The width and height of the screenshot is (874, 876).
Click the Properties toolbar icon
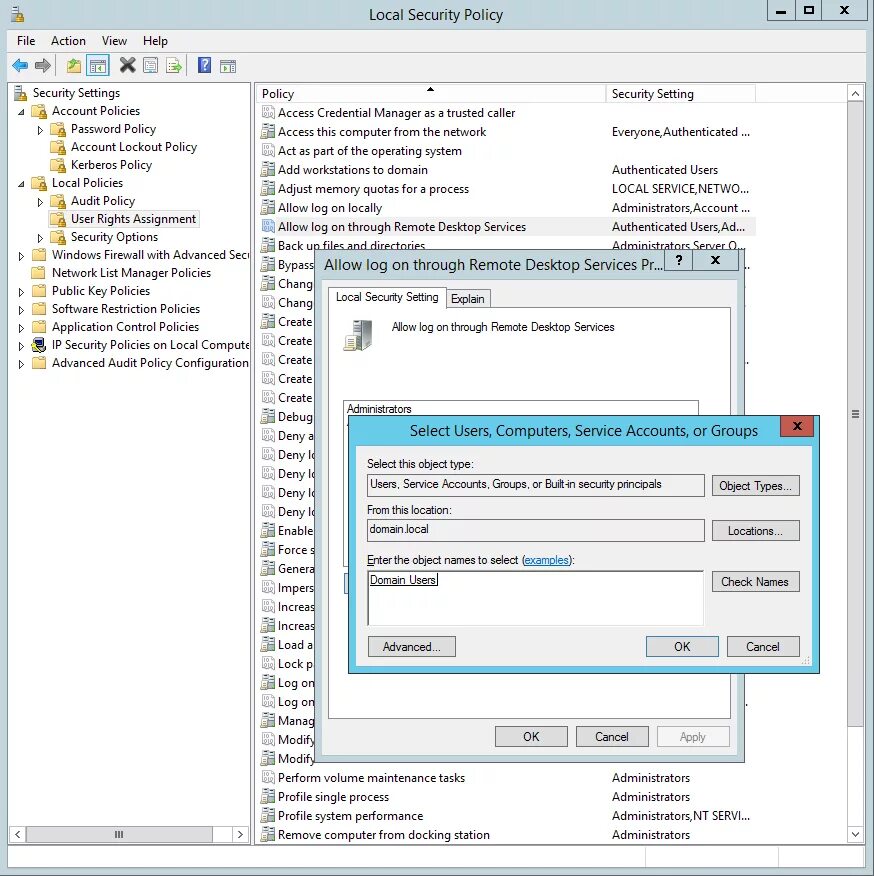(x=151, y=66)
